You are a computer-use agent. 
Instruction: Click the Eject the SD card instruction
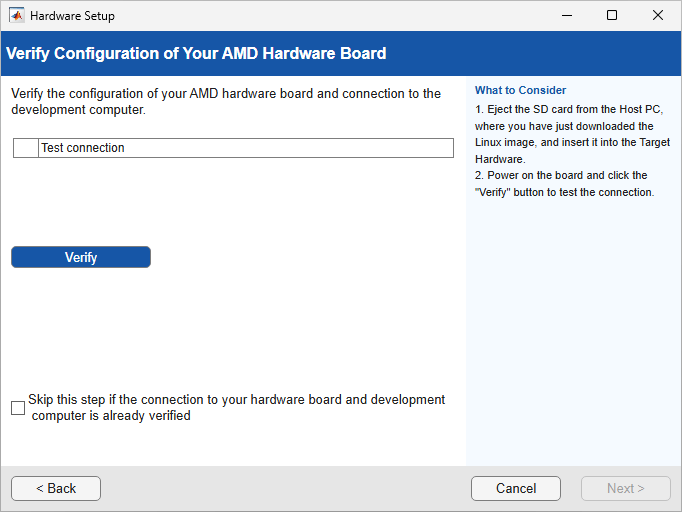pos(572,134)
